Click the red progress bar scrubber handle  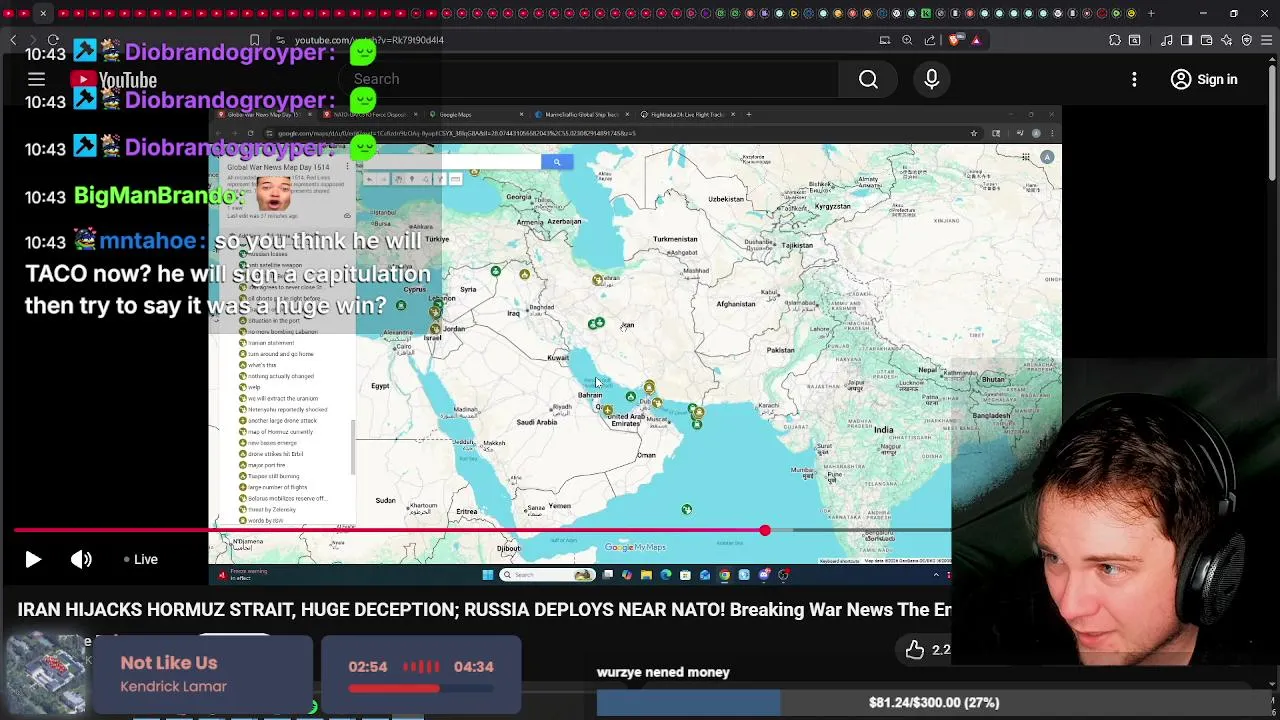point(765,531)
